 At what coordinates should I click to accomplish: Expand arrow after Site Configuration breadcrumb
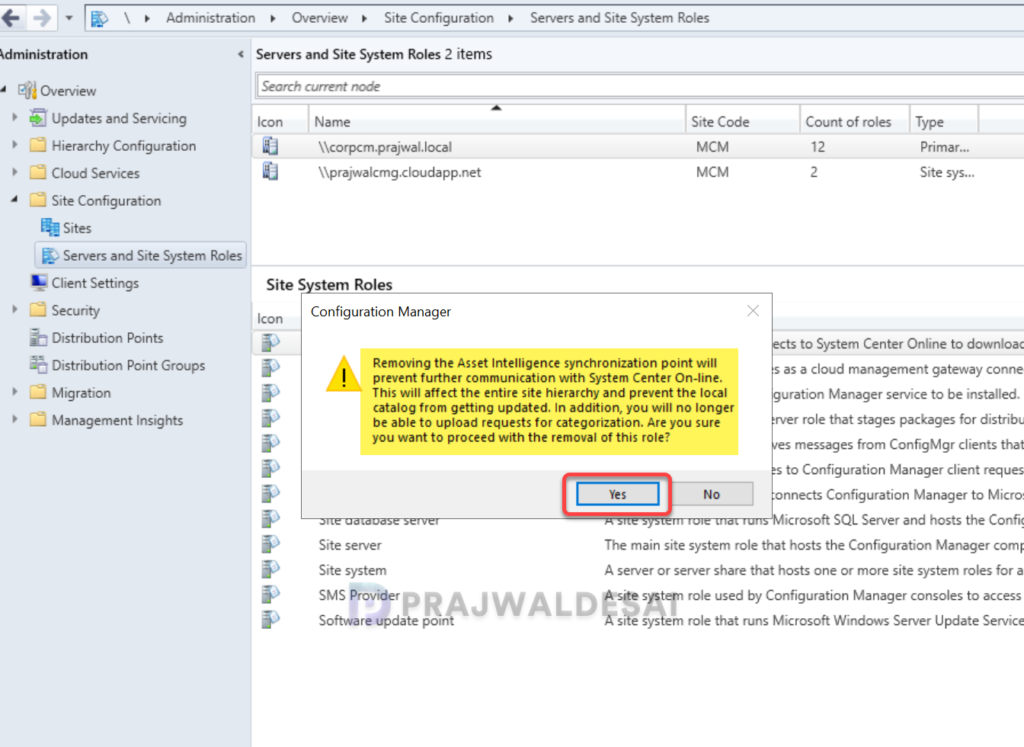click(x=511, y=18)
